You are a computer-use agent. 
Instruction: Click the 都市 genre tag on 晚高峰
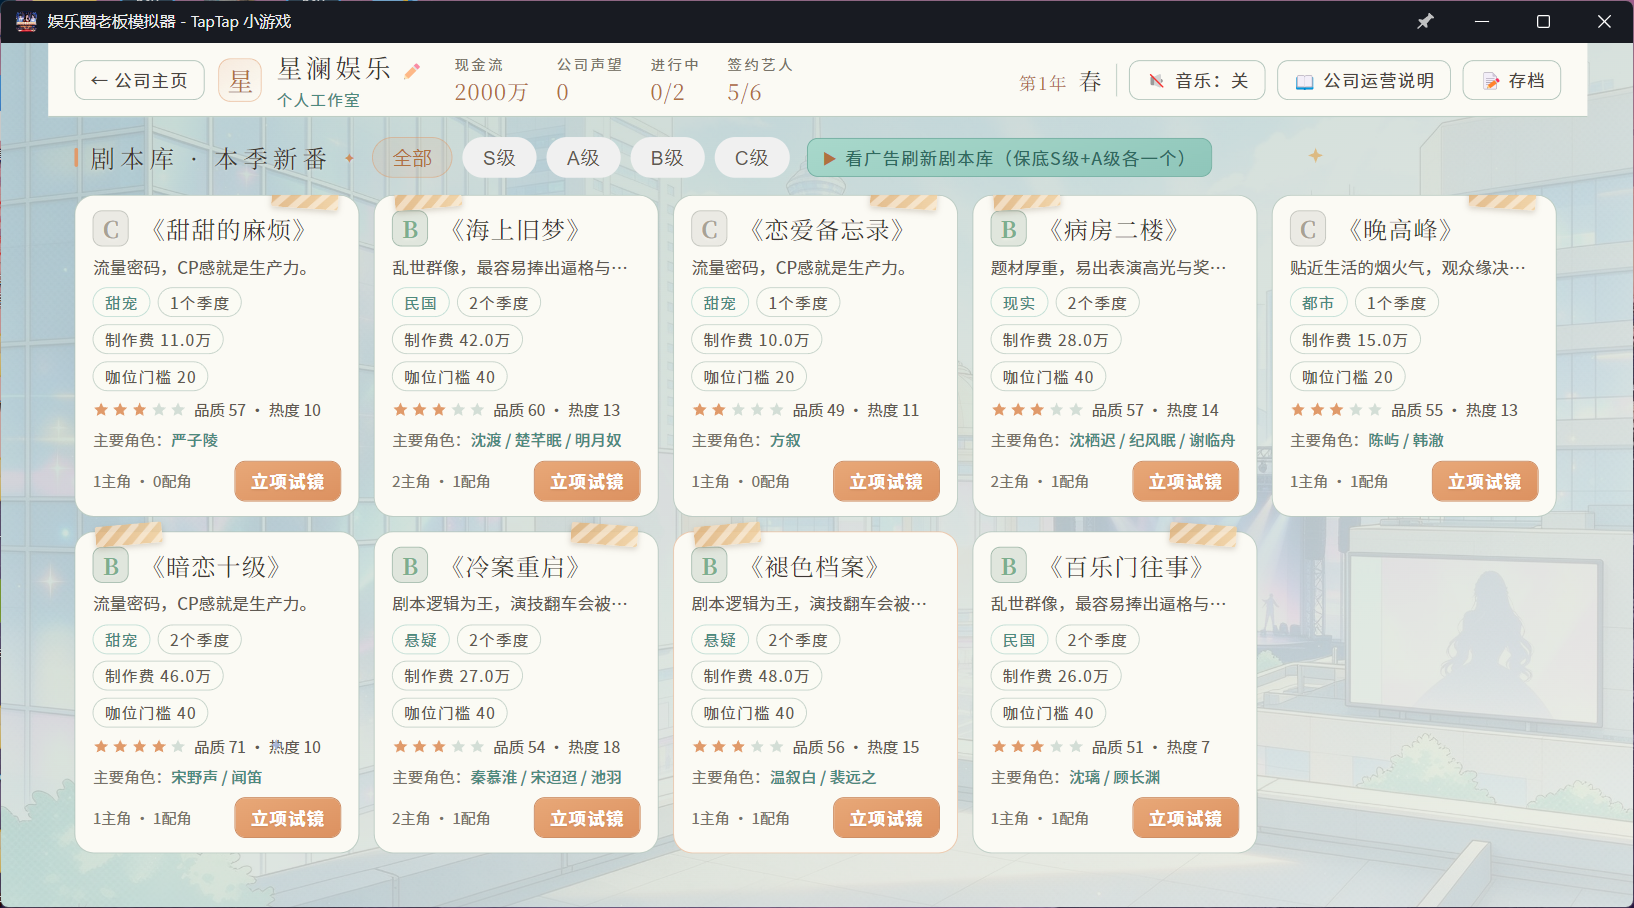(x=1318, y=303)
